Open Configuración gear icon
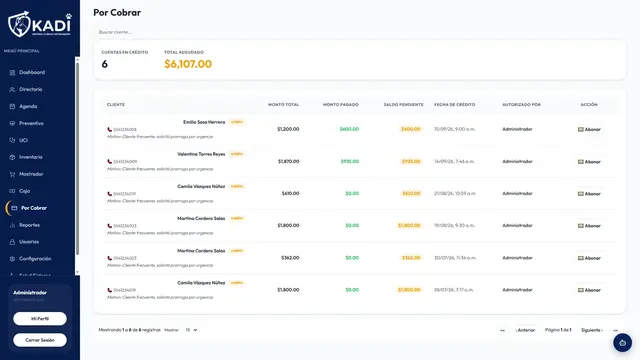640x360 pixels. pyautogui.click(x=12, y=259)
